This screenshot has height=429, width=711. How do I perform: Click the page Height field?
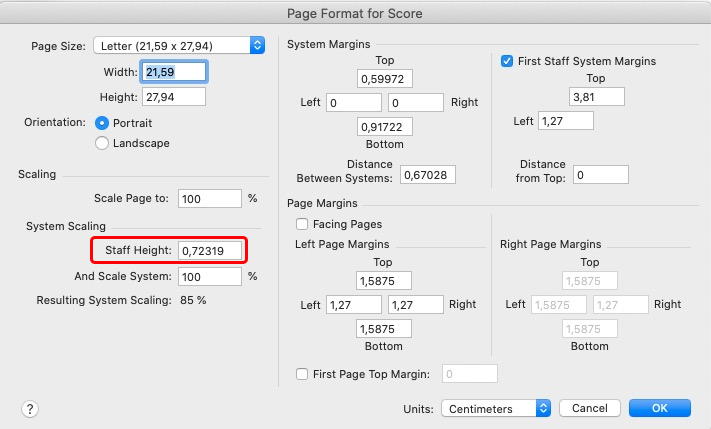point(175,97)
